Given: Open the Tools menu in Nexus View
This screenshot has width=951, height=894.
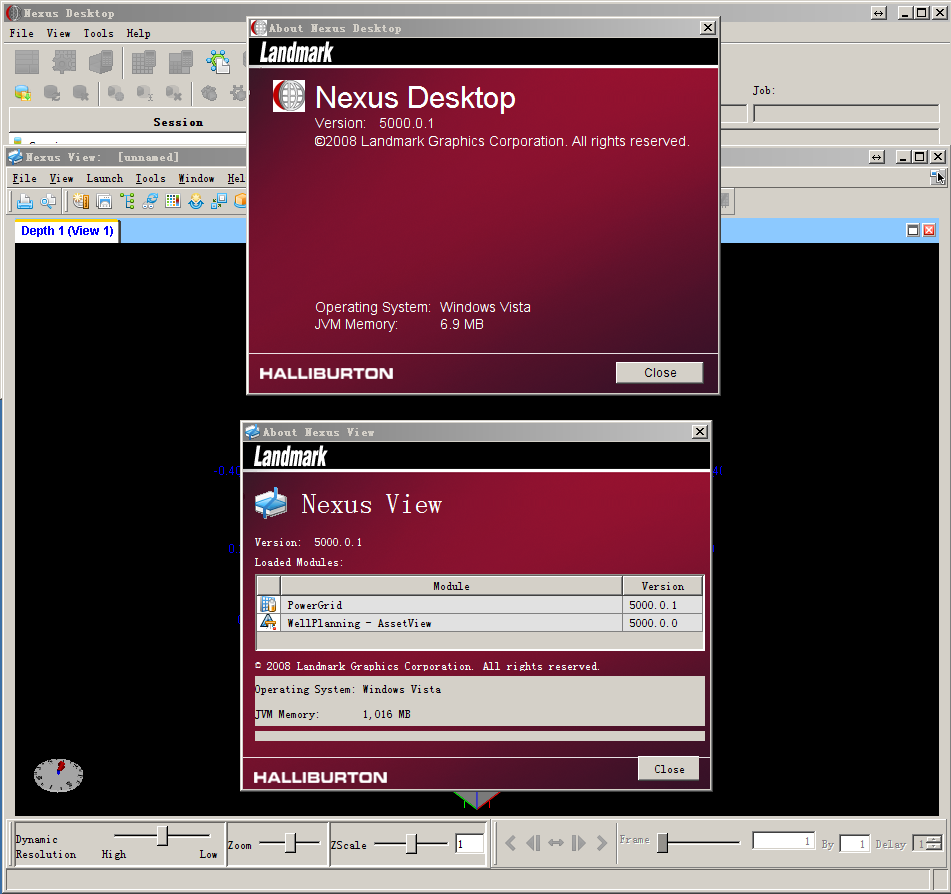Looking at the screenshot, I should click(x=150, y=178).
